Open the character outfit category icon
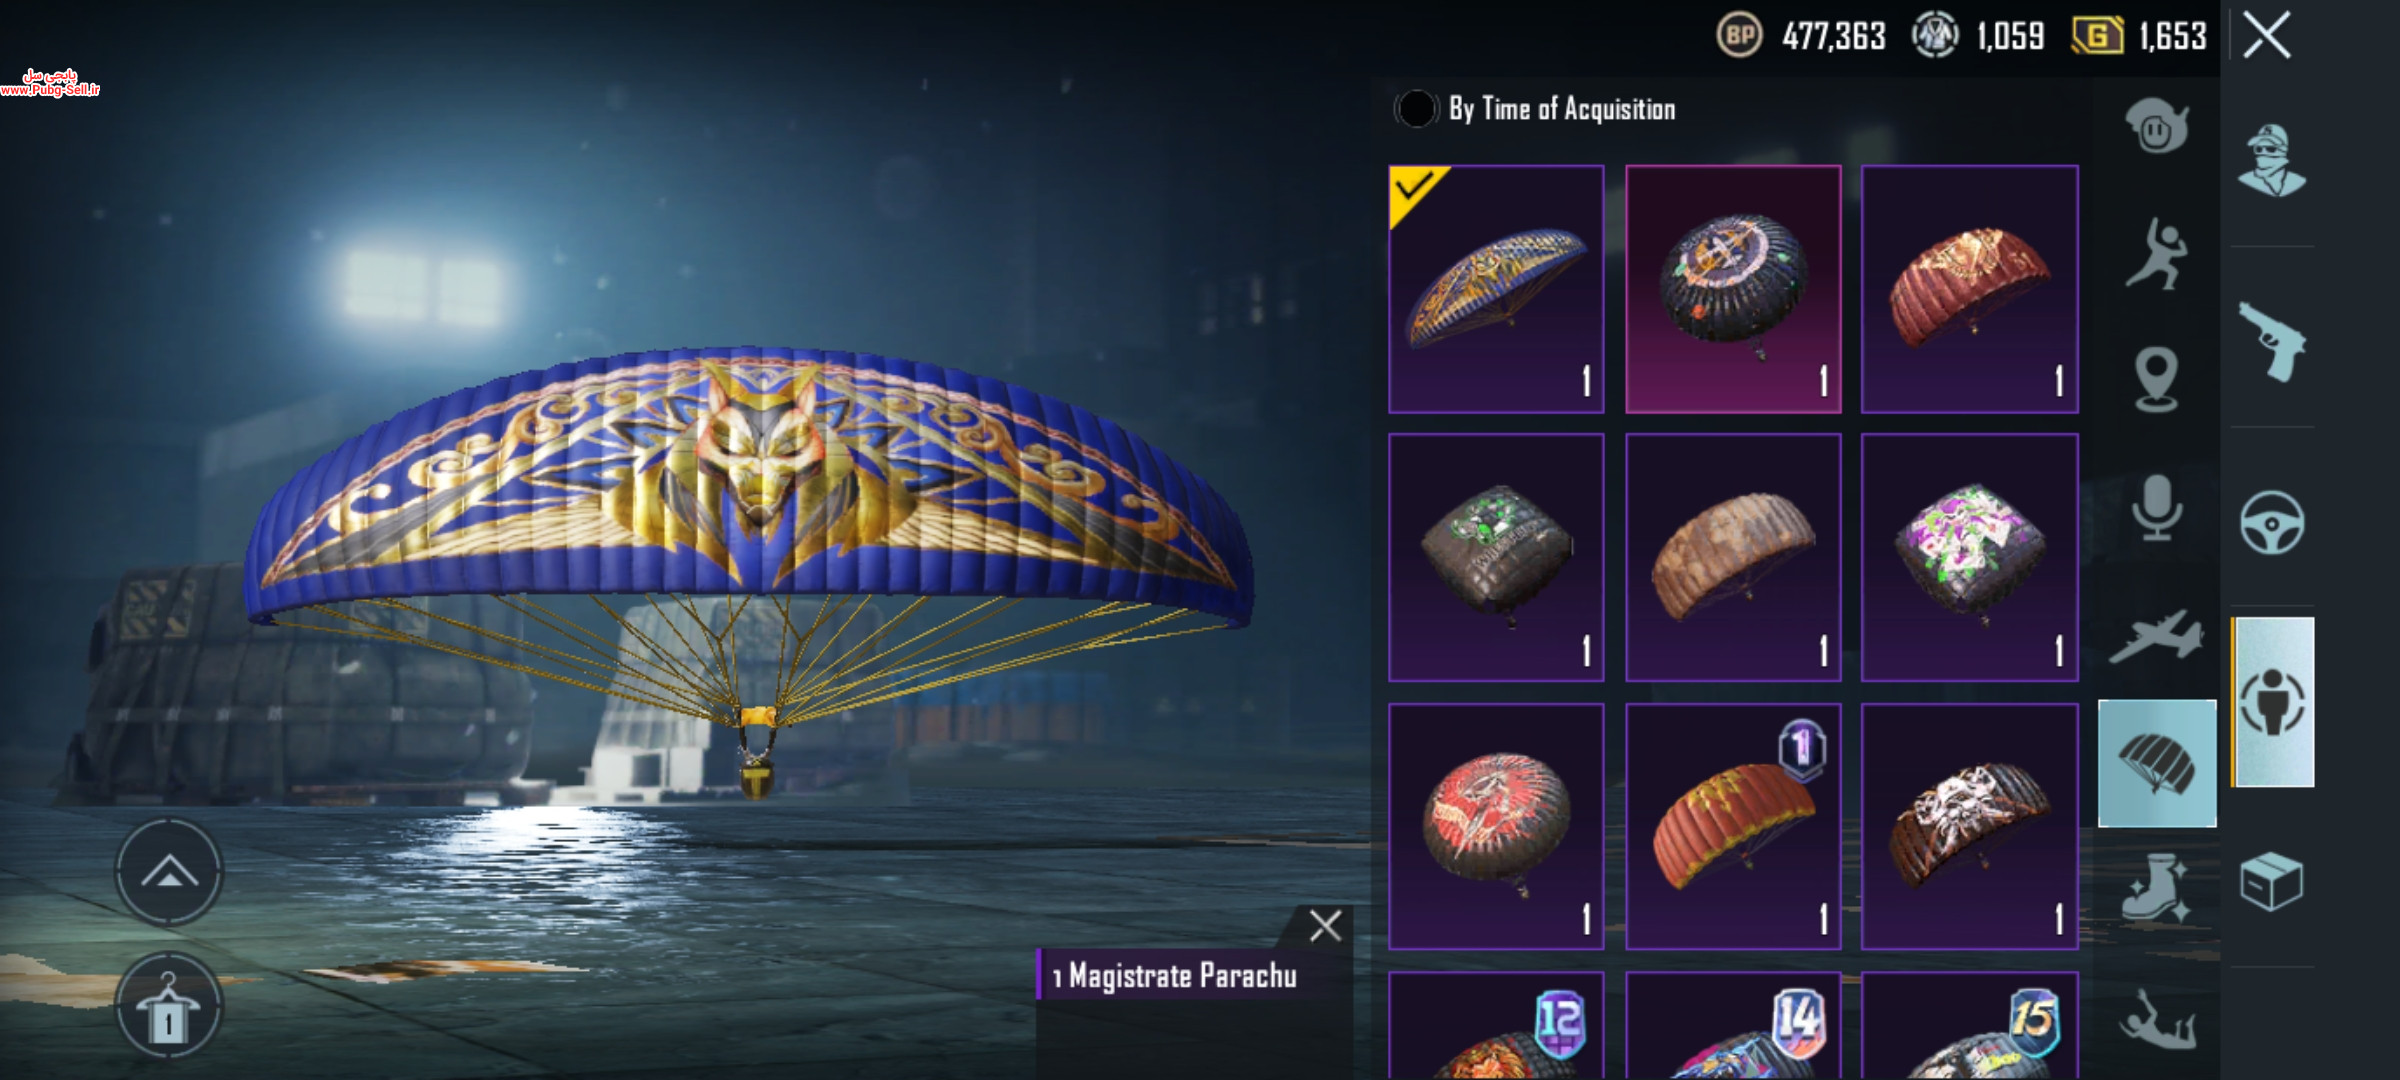 2271,160
